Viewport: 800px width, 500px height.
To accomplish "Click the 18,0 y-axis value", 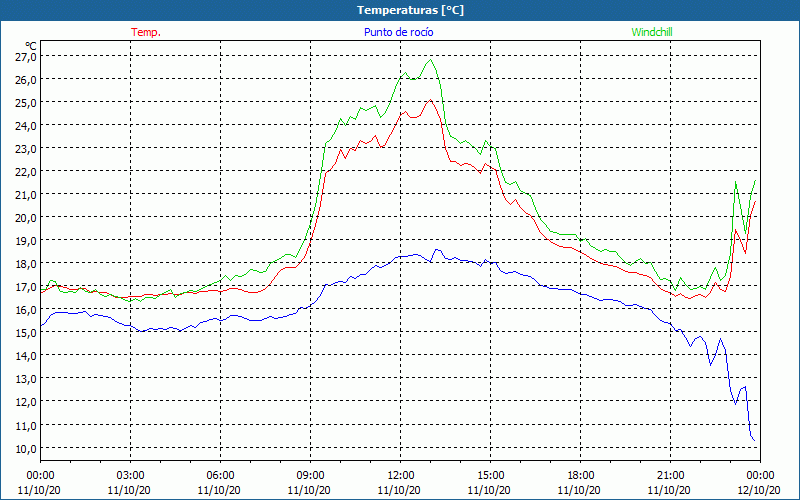I will point(26,264).
